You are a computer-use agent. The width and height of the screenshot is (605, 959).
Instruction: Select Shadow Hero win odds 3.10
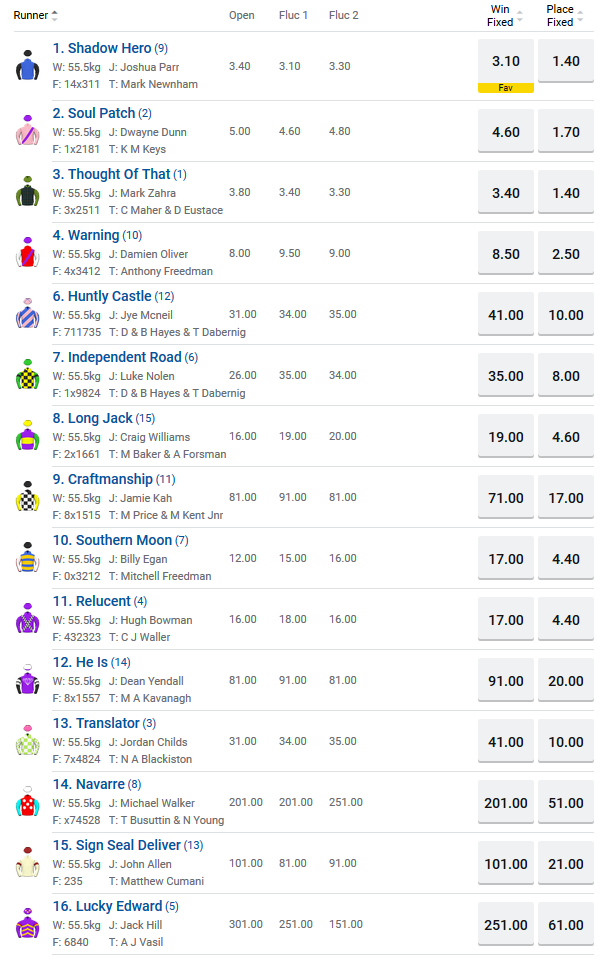pos(505,61)
